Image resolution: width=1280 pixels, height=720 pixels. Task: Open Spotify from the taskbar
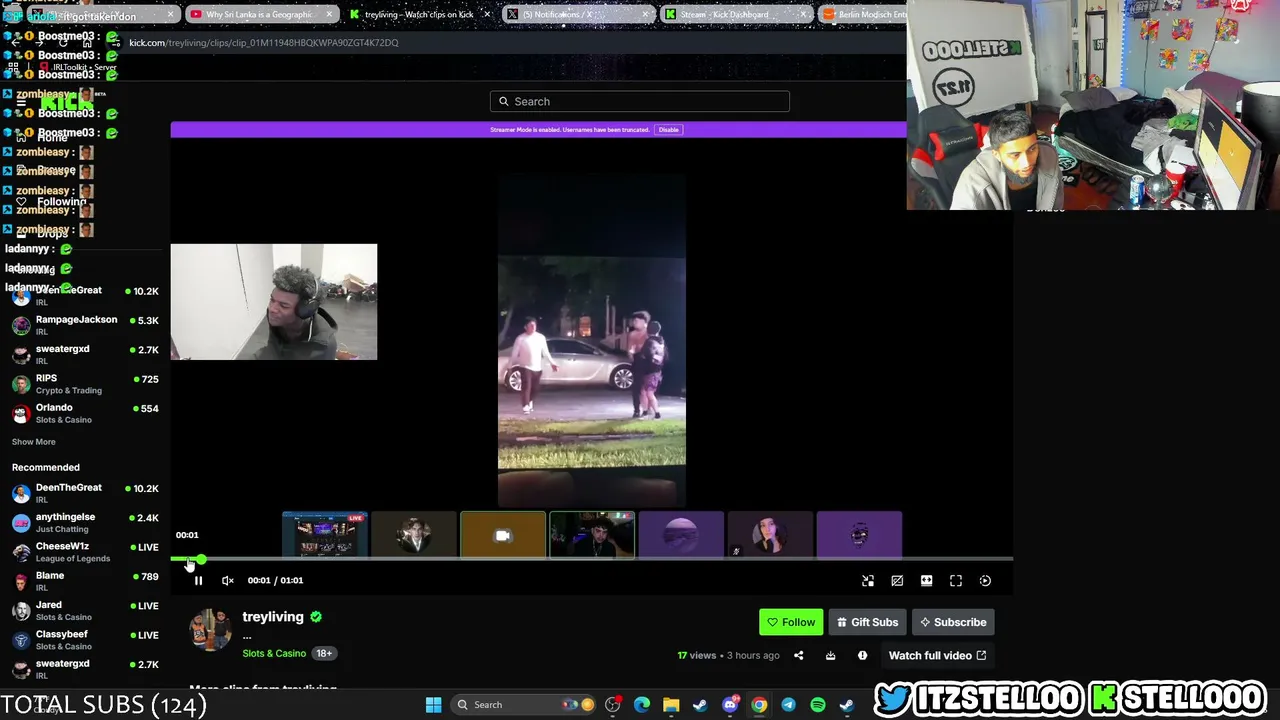tap(817, 705)
